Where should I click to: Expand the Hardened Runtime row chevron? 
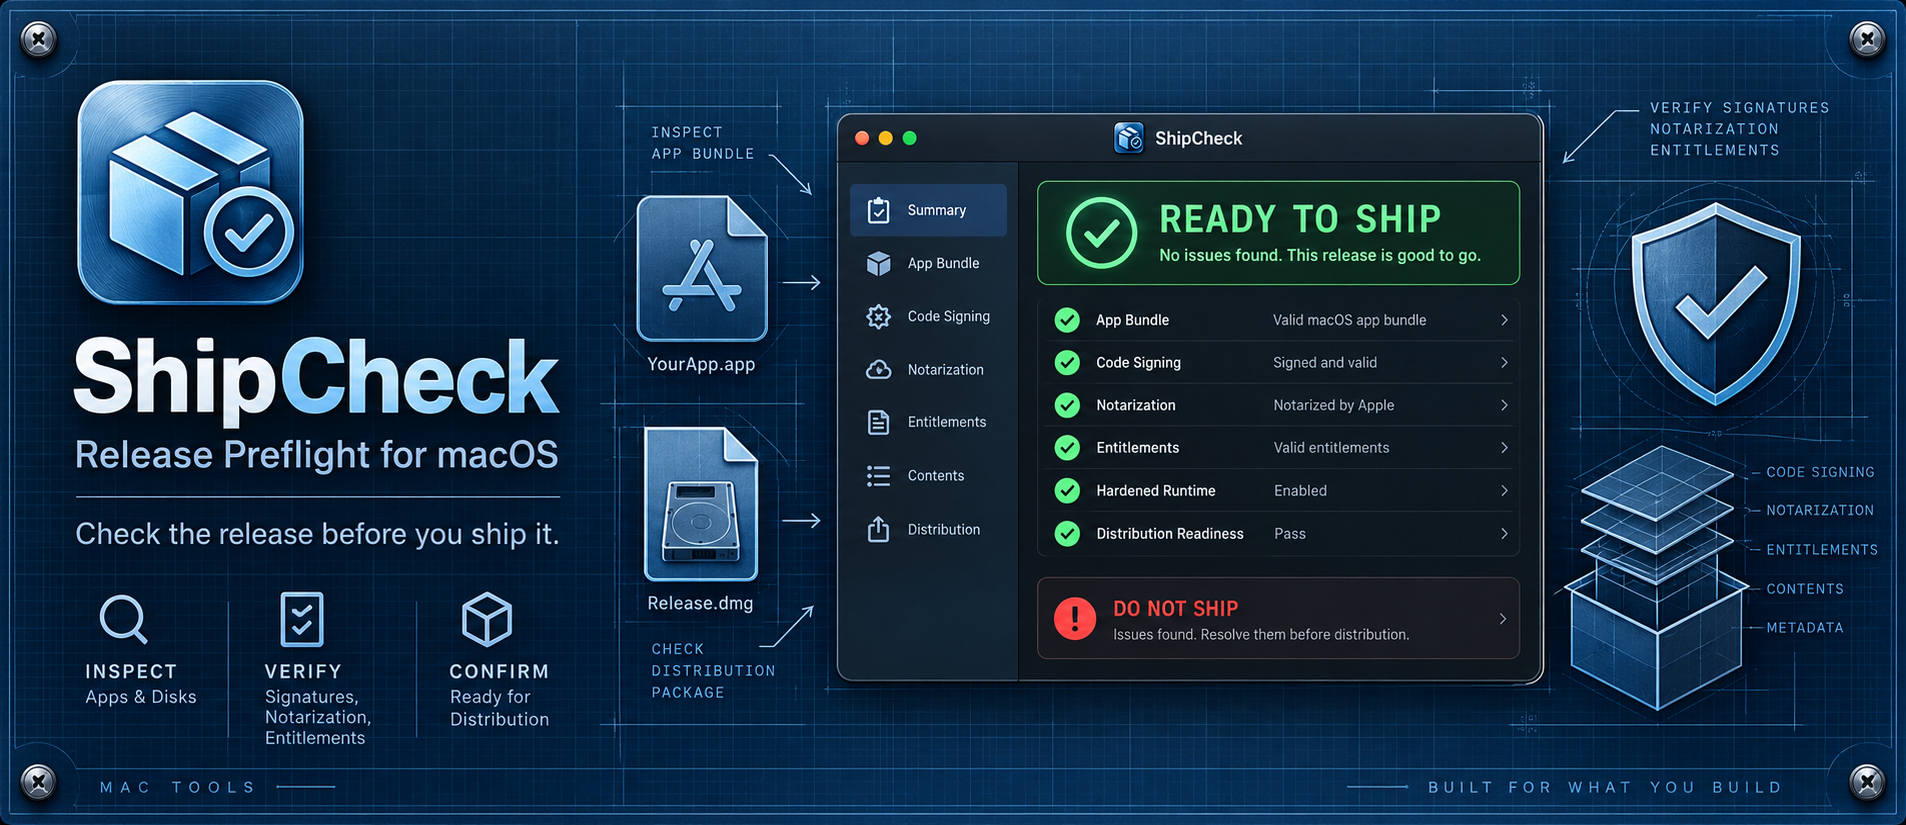coord(1504,491)
